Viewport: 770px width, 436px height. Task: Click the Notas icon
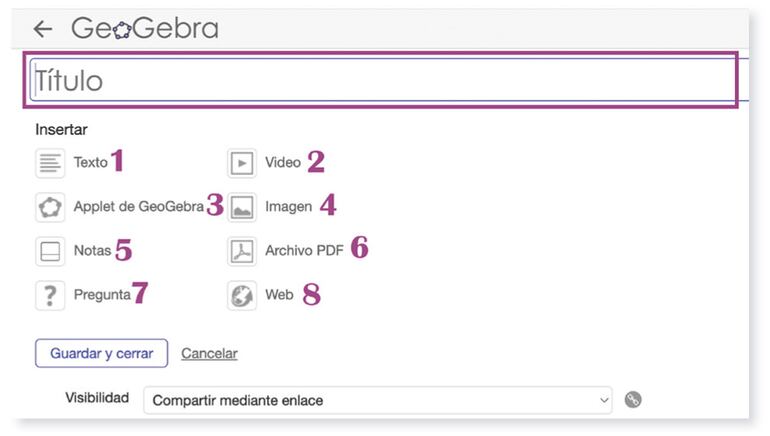pyautogui.click(x=50, y=251)
